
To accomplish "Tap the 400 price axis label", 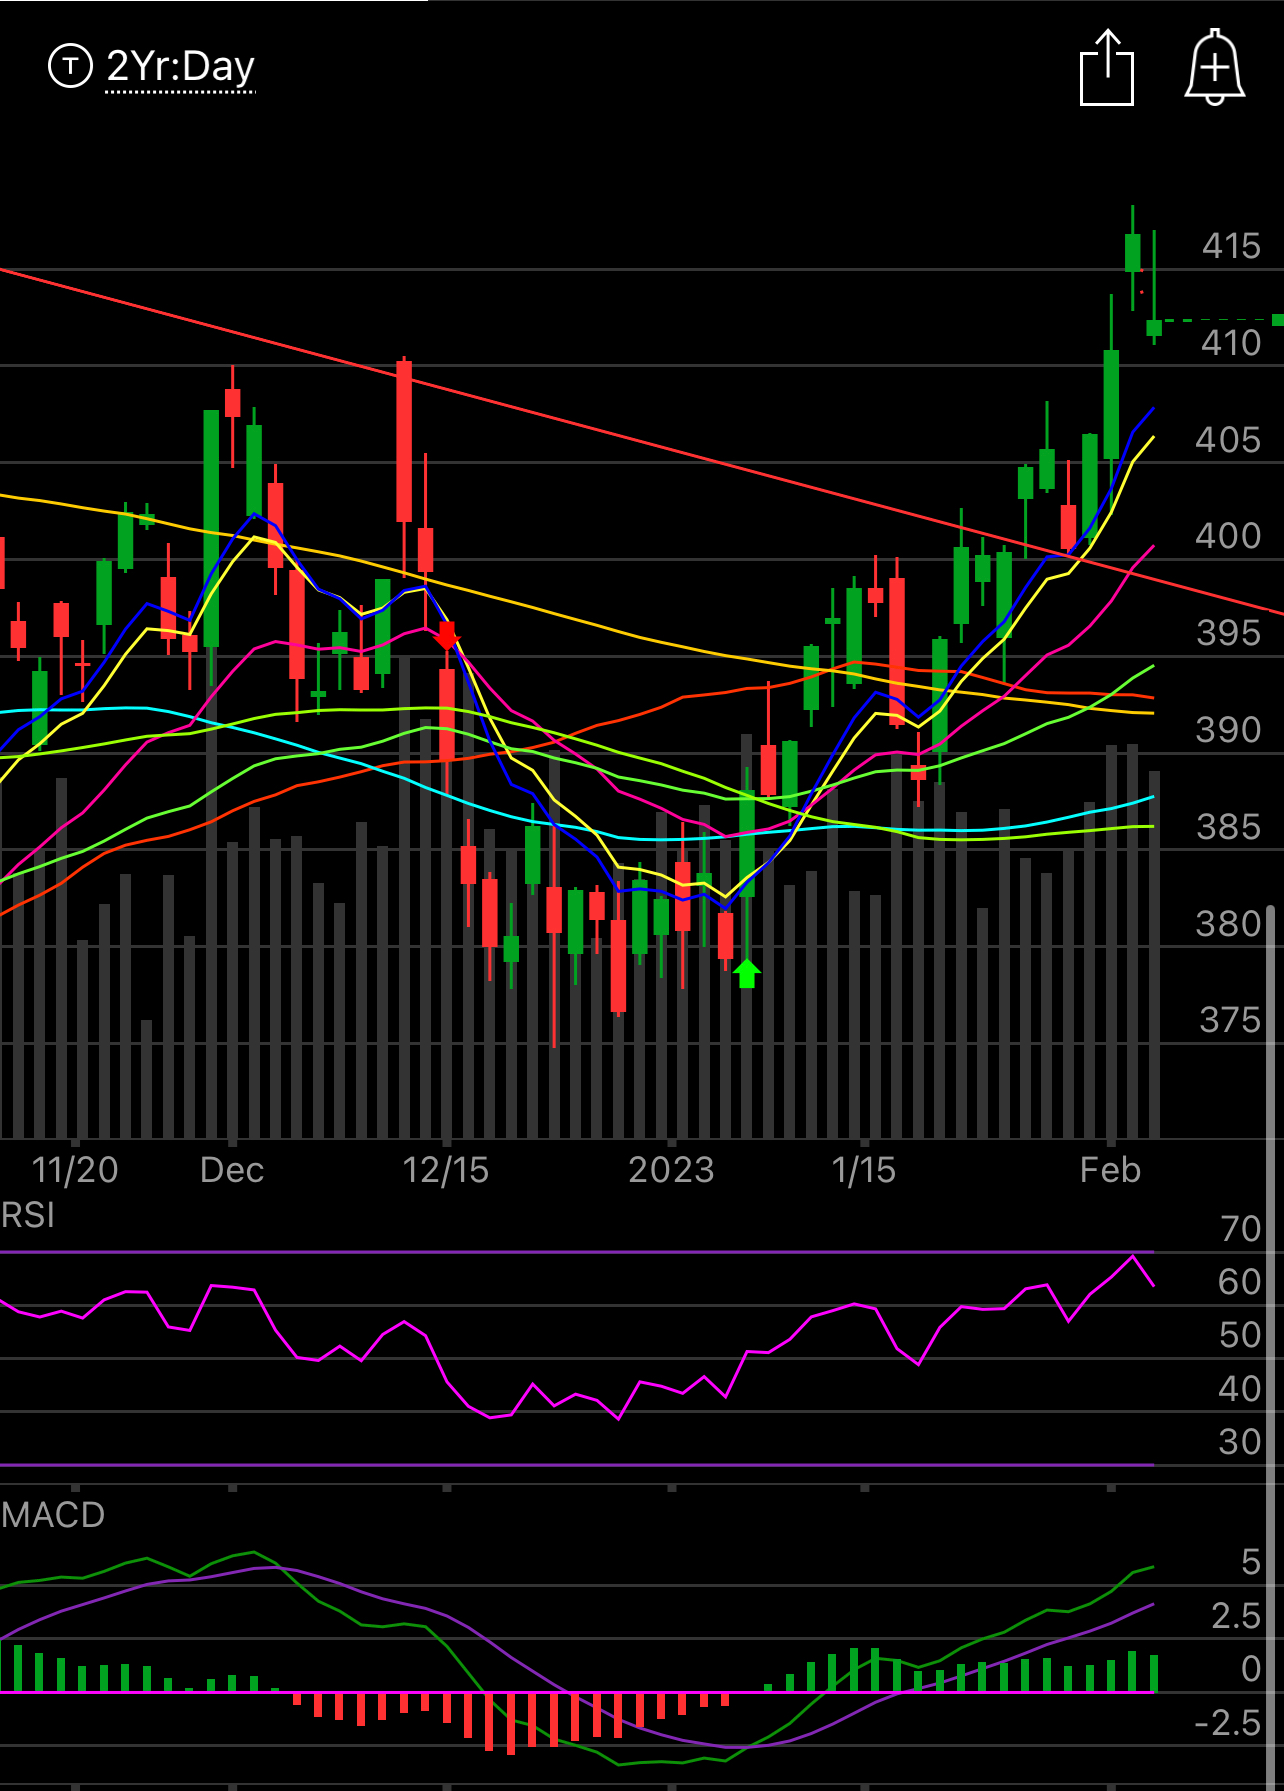I will click(1228, 536).
